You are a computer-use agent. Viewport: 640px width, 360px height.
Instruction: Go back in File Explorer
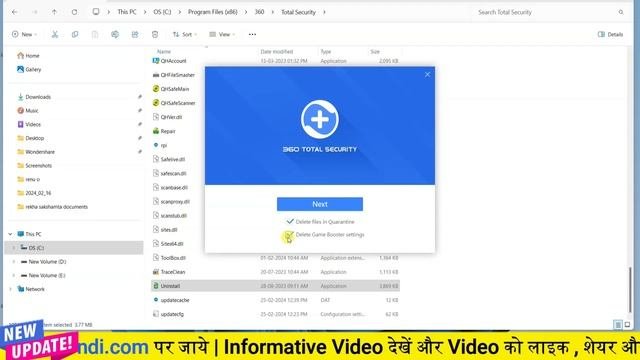[15, 12]
